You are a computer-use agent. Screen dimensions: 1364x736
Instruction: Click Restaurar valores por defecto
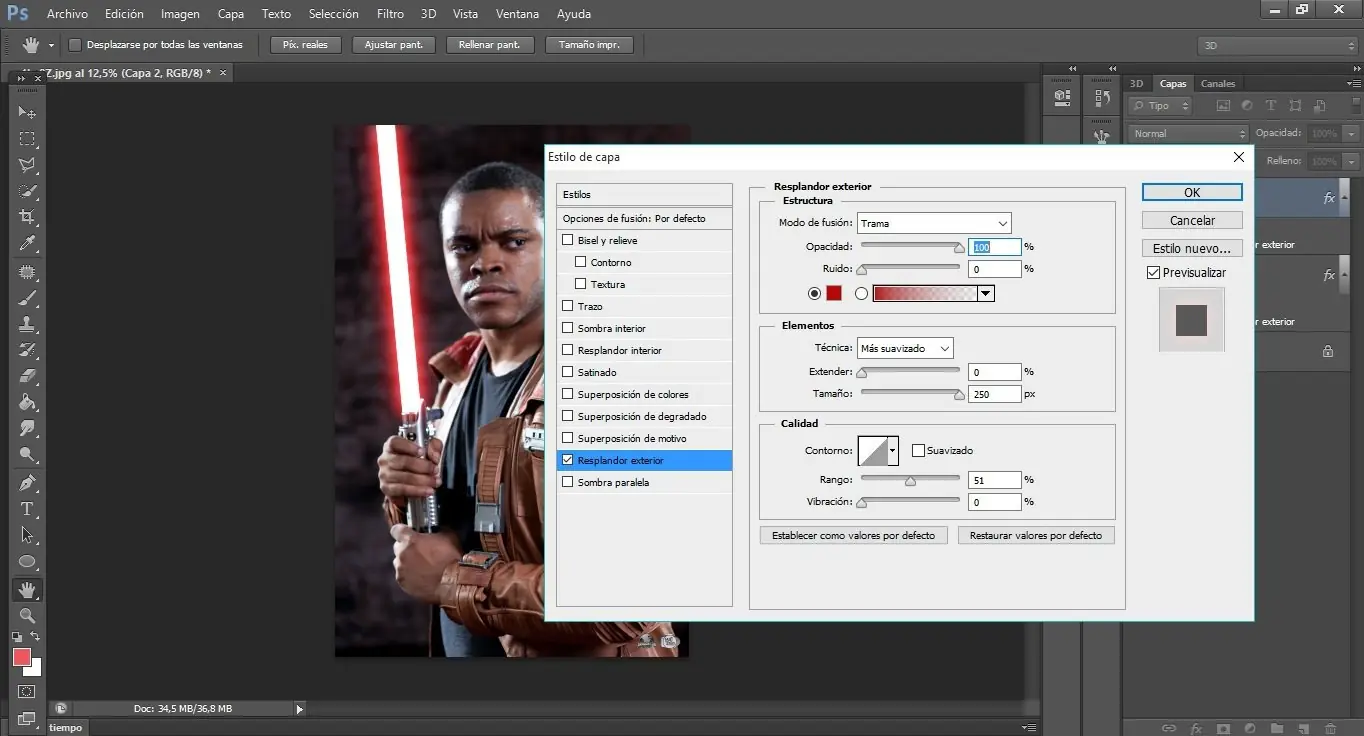click(x=1035, y=536)
